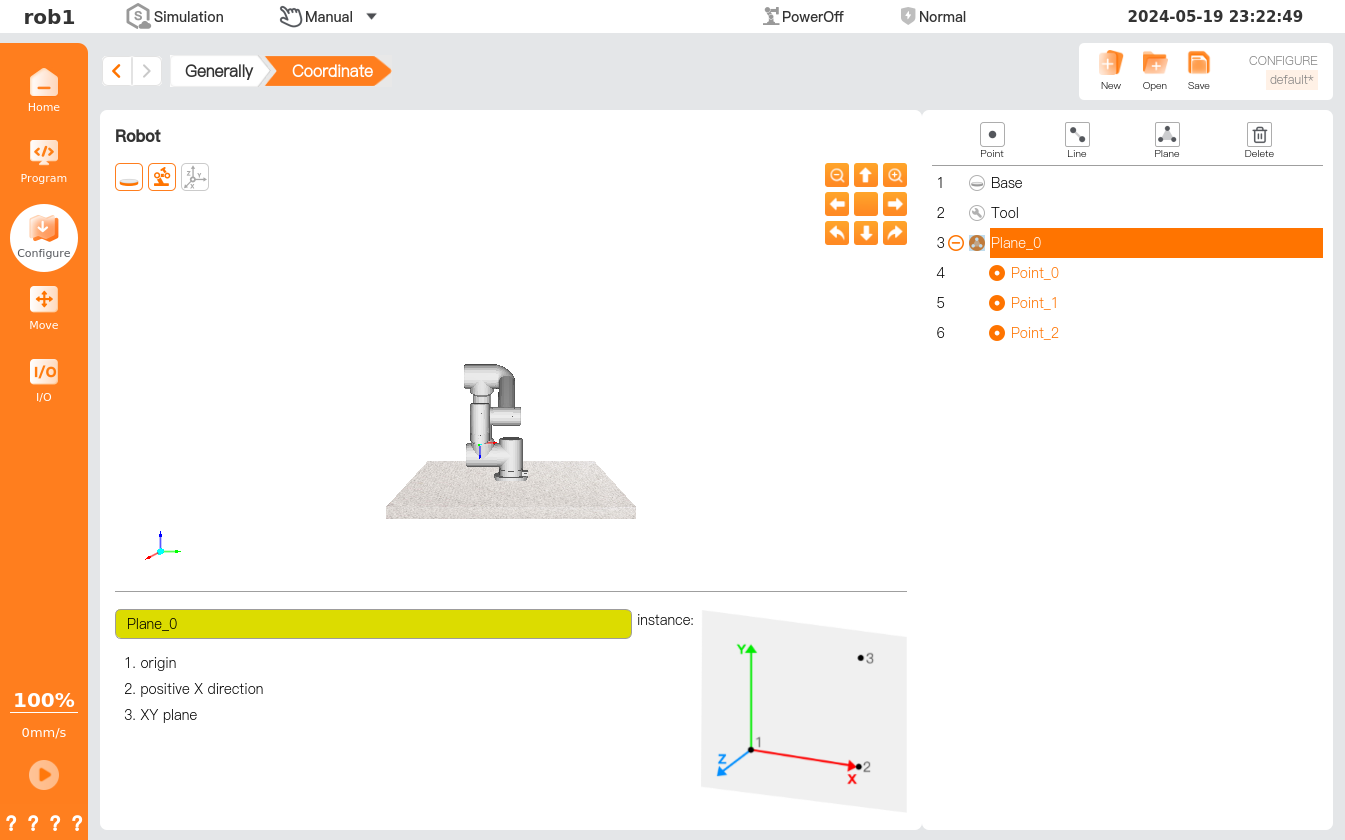Save the current configuration
The width and height of the screenshot is (1345, 840).
1198,70
